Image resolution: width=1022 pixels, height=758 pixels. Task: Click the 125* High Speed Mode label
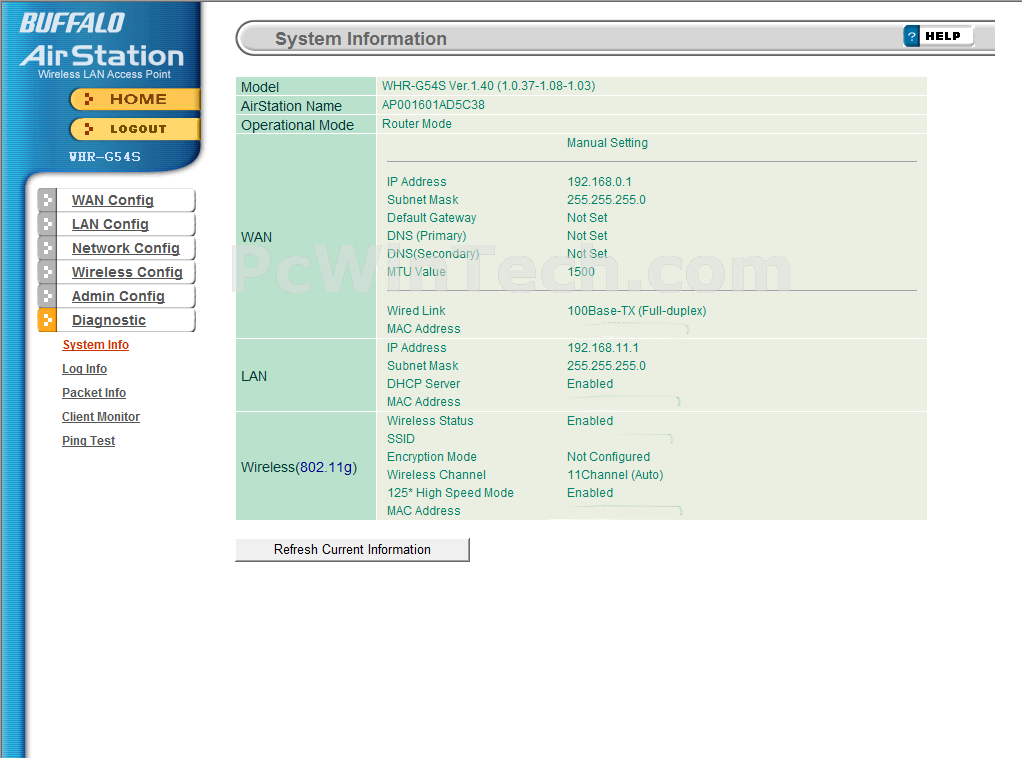[450, 493]
